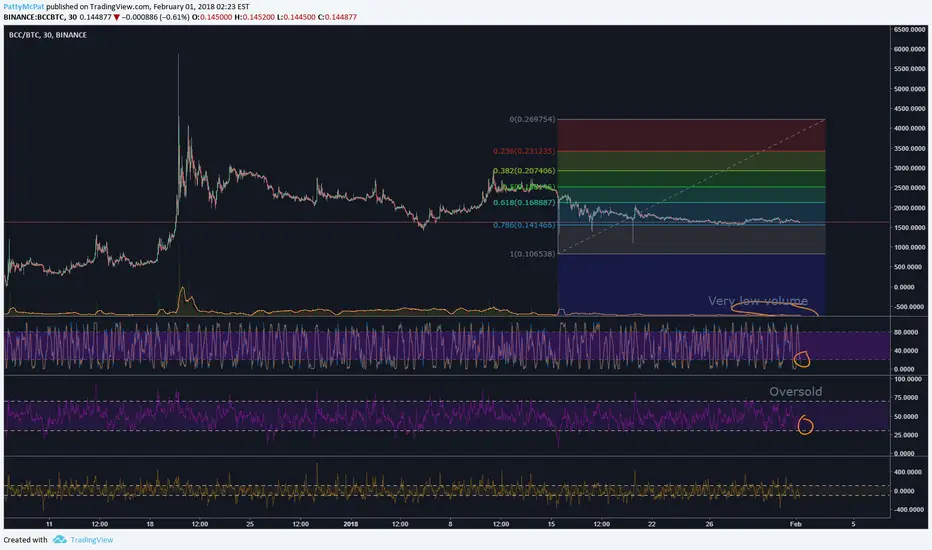Click the TradingView cloud logo icon
This screenshot has width=932, height=550.
pos(59,539)
